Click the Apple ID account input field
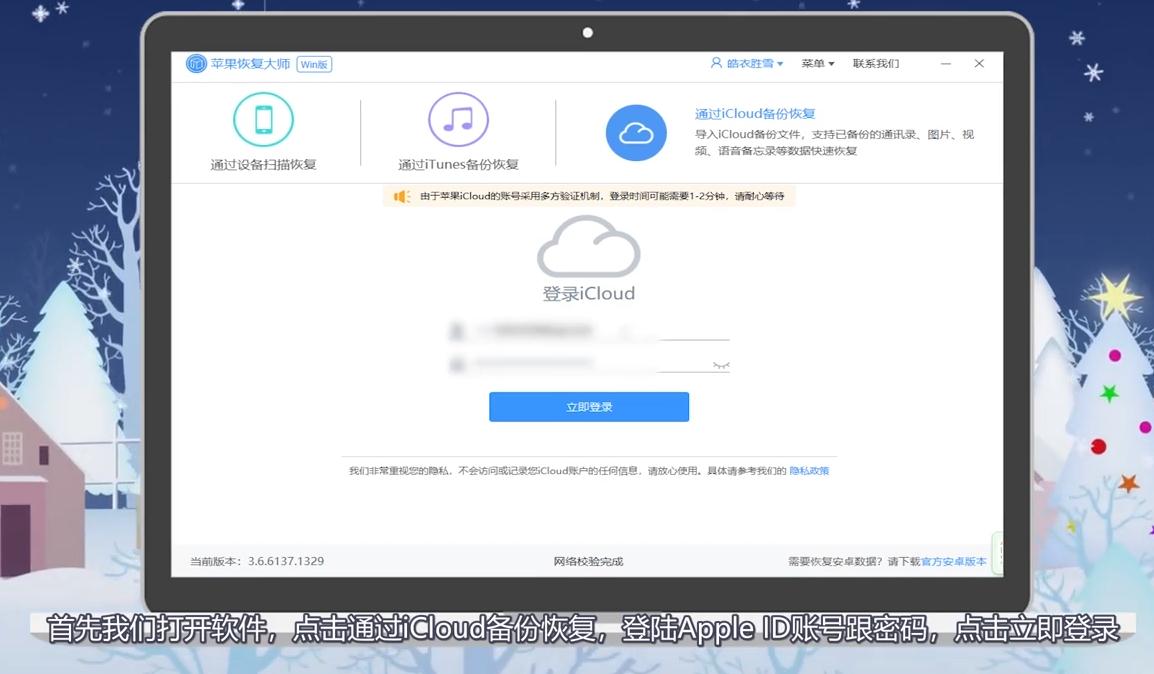 point(589,330)
